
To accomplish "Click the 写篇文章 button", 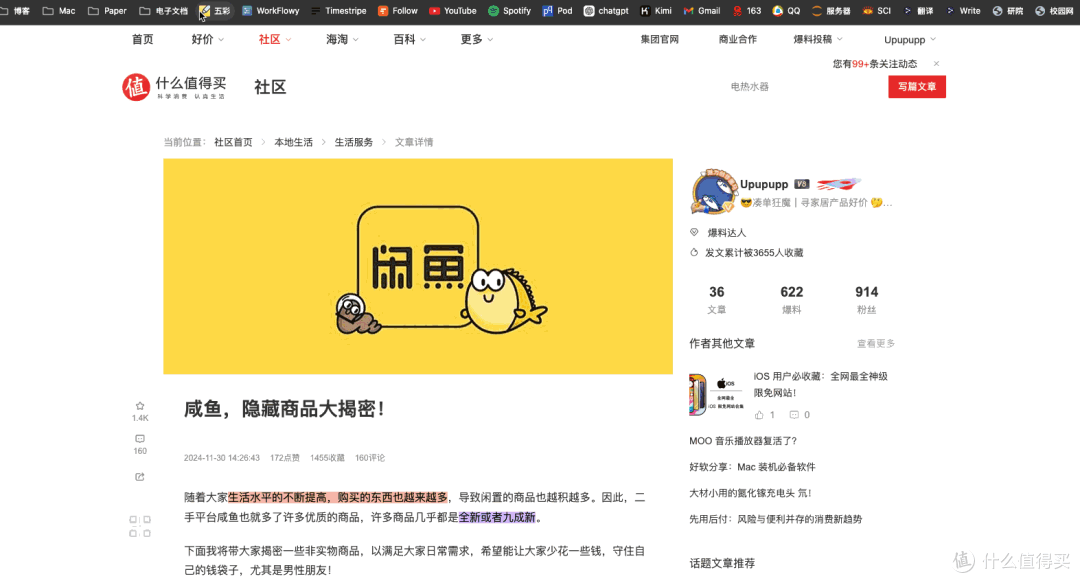I will (917, 87).
